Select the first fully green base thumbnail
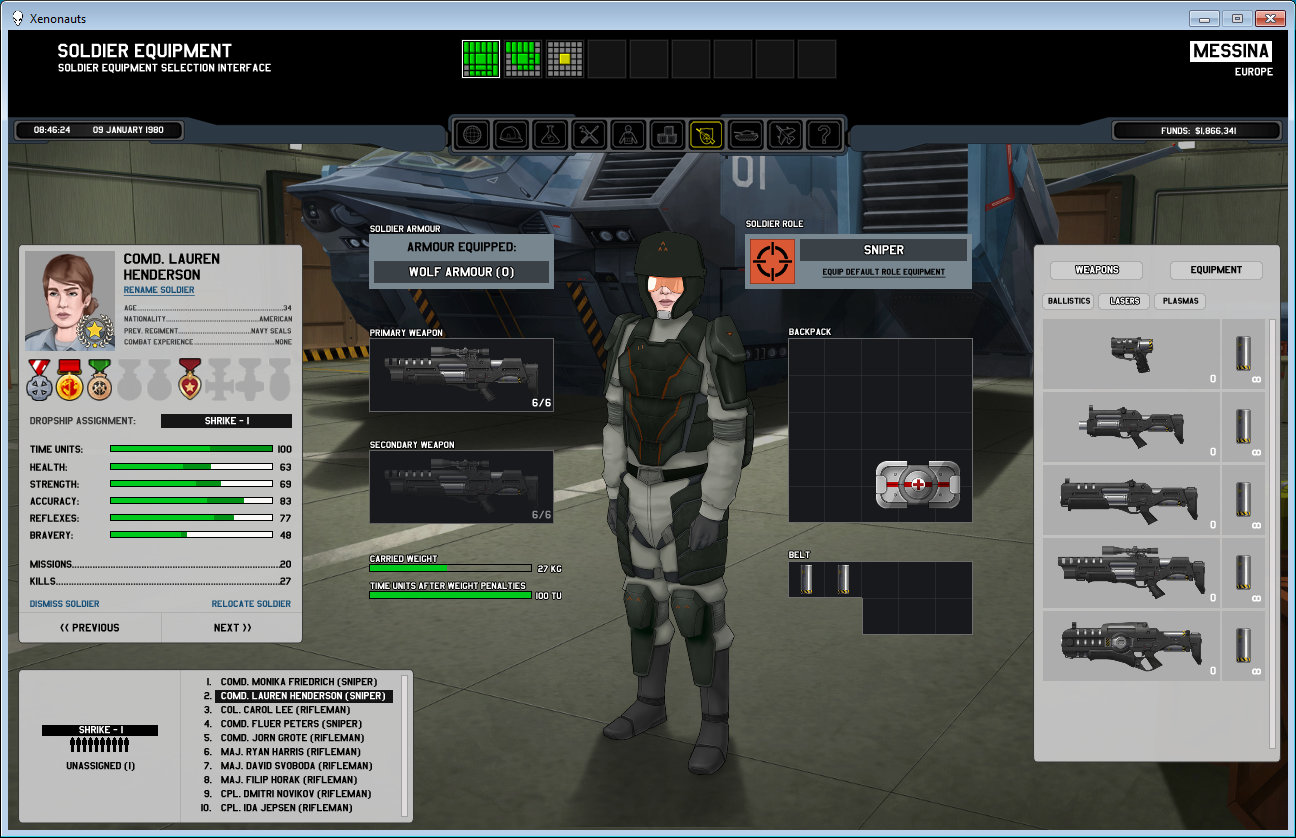This screenshot has height=838, width=1296. (x=481, y=59)
